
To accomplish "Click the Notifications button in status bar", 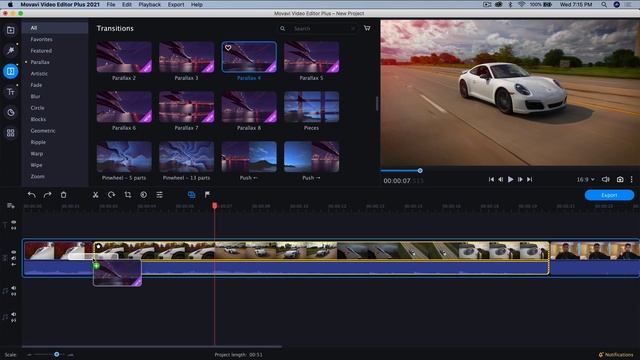I will coord(616,355).
